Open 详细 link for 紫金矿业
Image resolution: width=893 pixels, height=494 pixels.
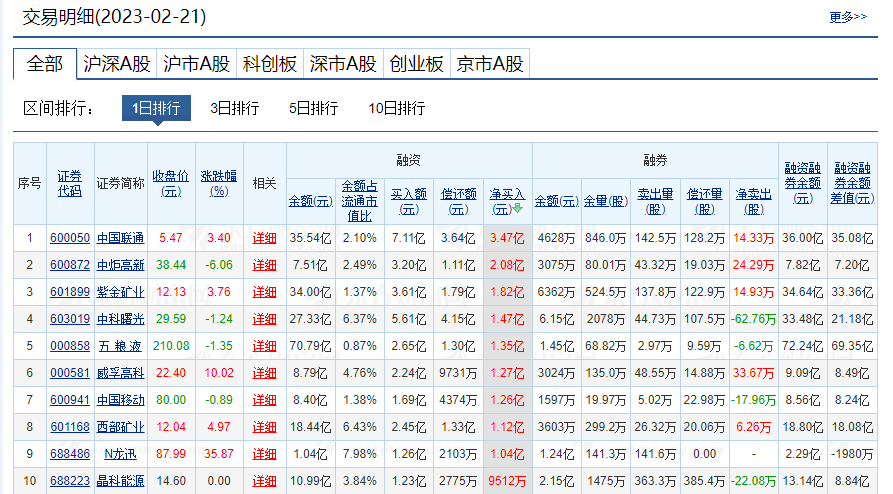[264, 292]
